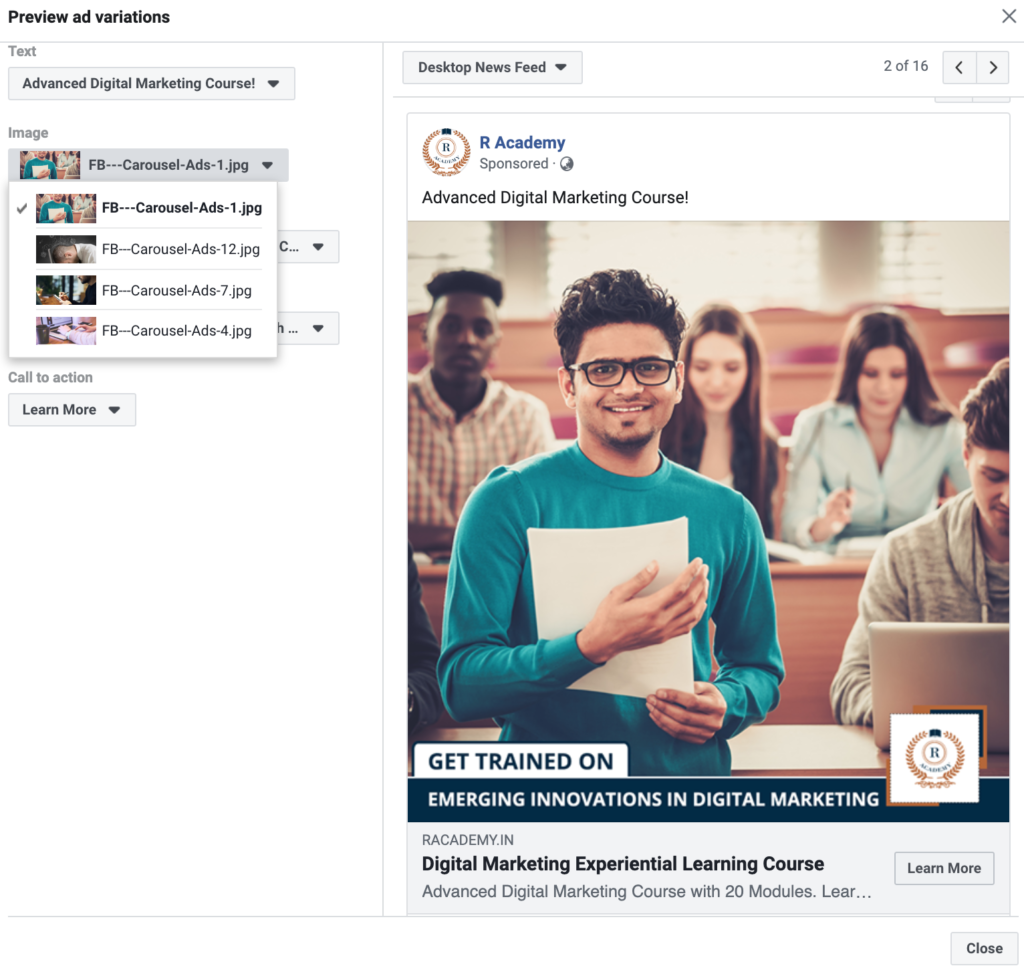1024x968 pixels.
Task: Click the next variation arrow
Action: point(991,67)
